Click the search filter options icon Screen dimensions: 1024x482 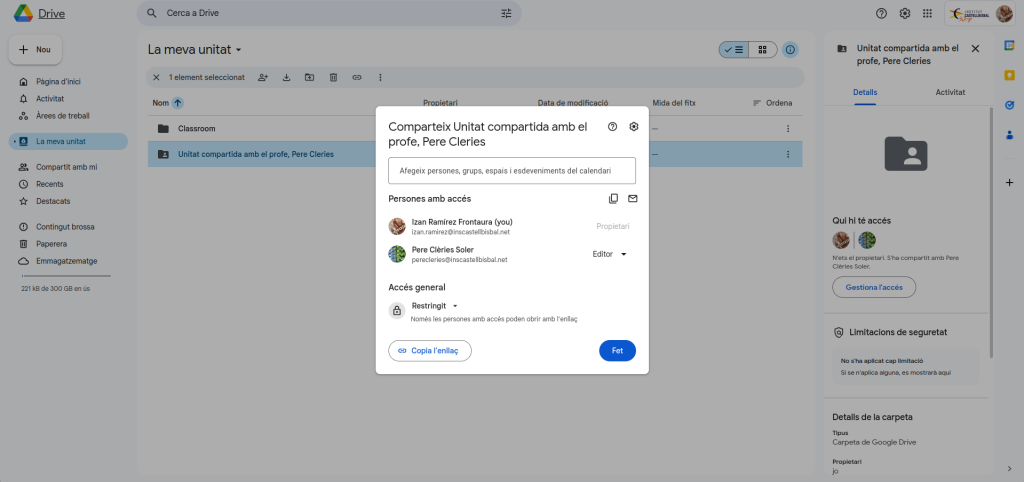(506, 14)
